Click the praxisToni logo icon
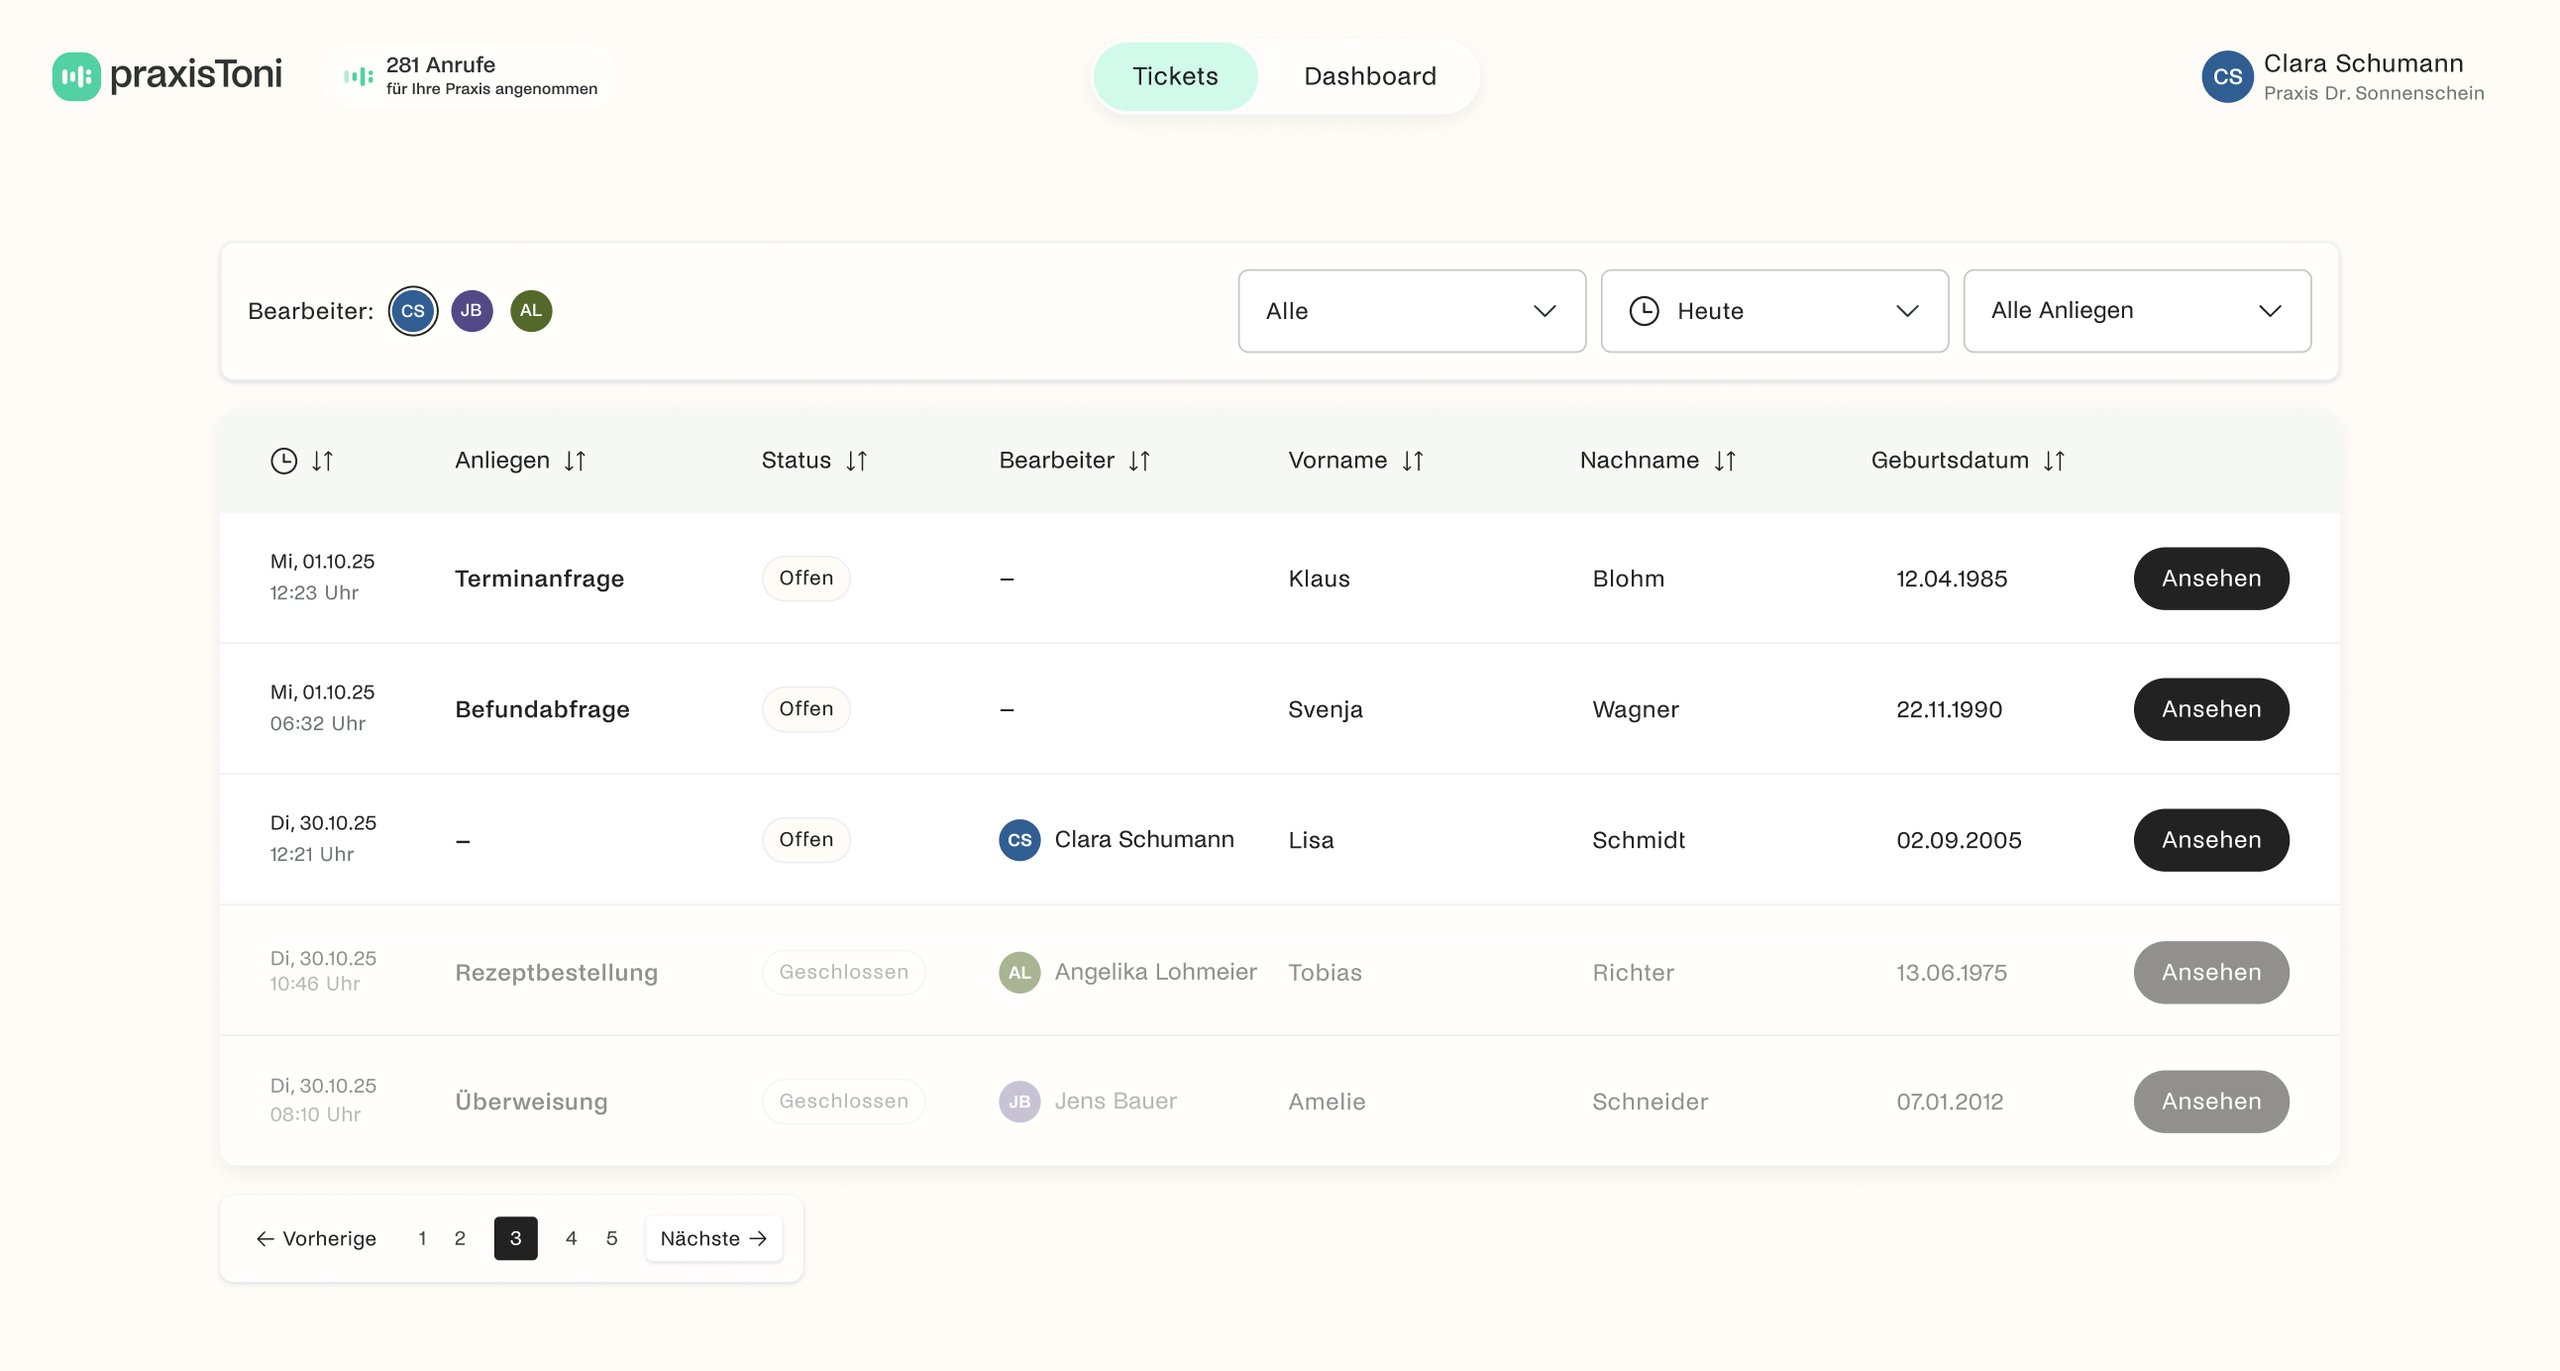2560x1371 pixels. click(x=76, y=76)
